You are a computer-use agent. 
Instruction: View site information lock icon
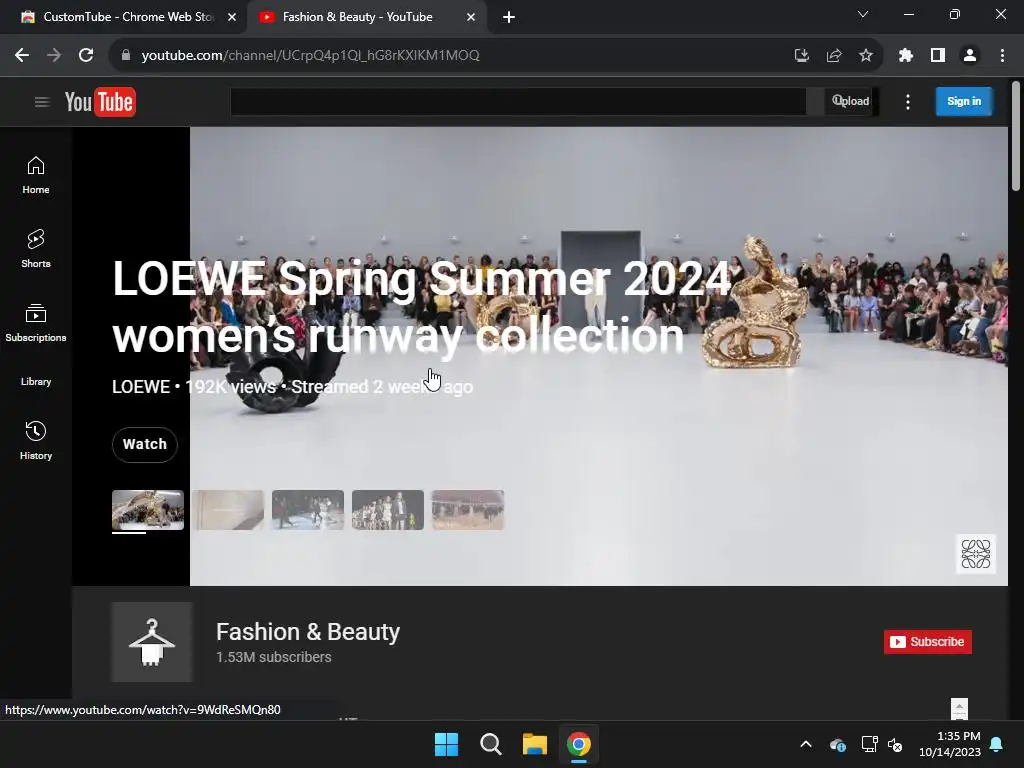coord(126,56)
